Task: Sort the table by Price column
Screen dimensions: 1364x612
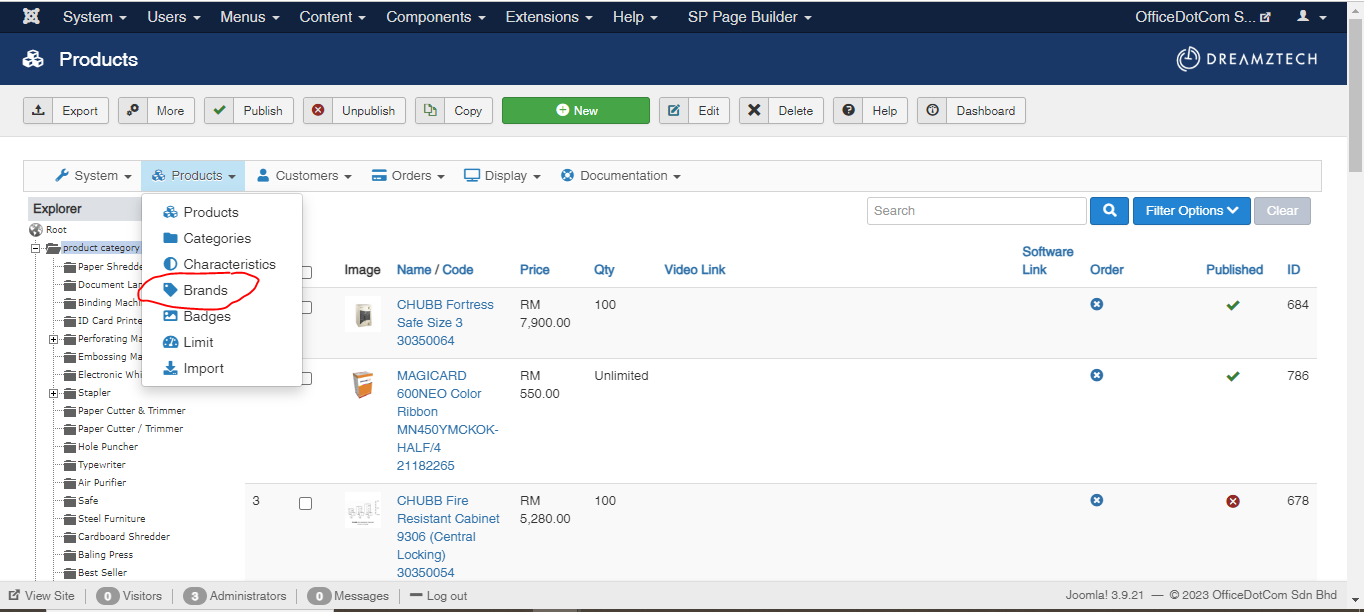Action: (535, 270)
